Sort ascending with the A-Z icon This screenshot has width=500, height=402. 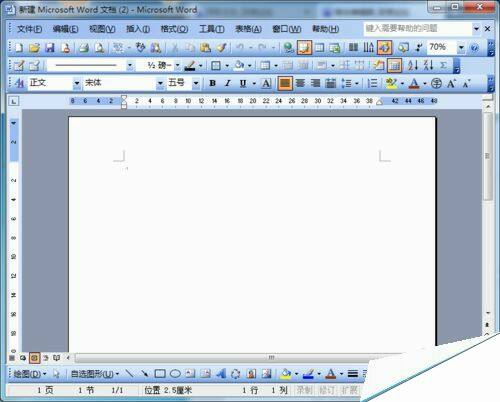coord(412,65)
